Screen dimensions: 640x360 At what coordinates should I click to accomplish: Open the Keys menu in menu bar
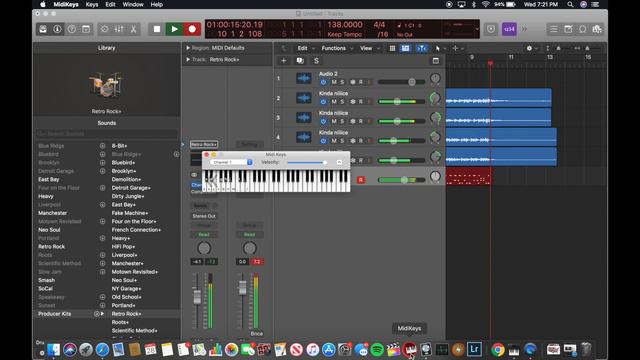pyautogui.click(x=92, y=4)
